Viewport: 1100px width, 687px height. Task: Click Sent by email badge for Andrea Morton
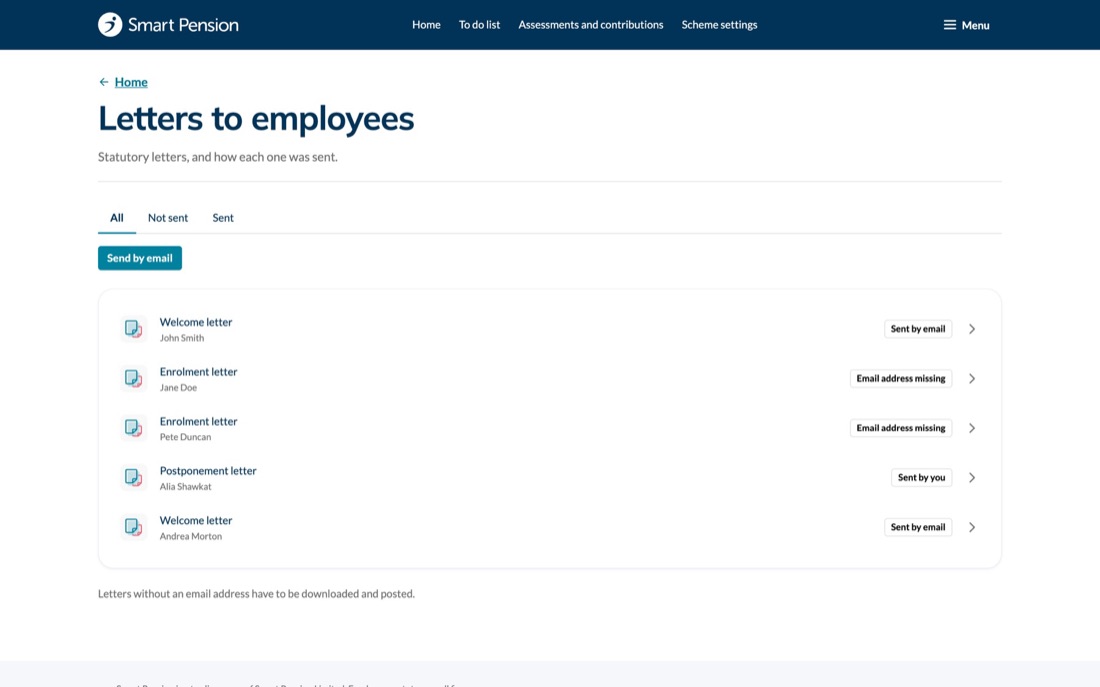pyautogui.click(x=918, y=528)
